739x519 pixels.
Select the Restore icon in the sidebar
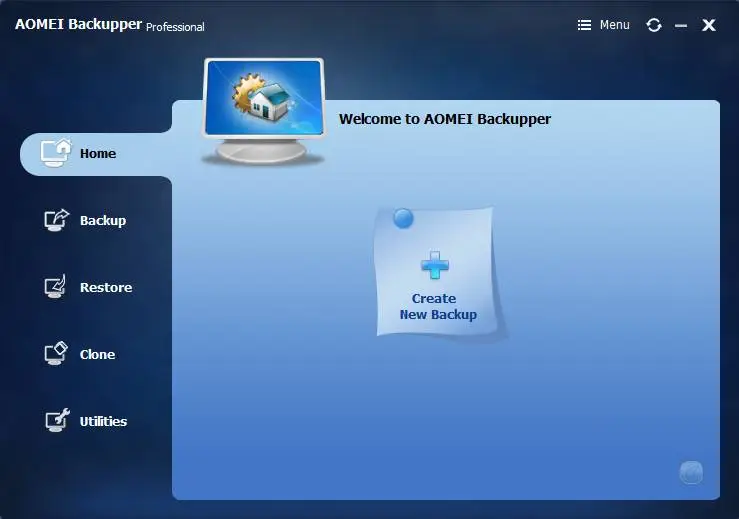56,287
